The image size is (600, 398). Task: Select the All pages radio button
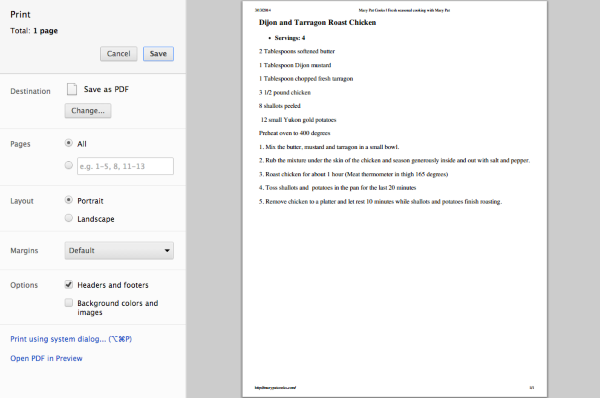point(68,143)
